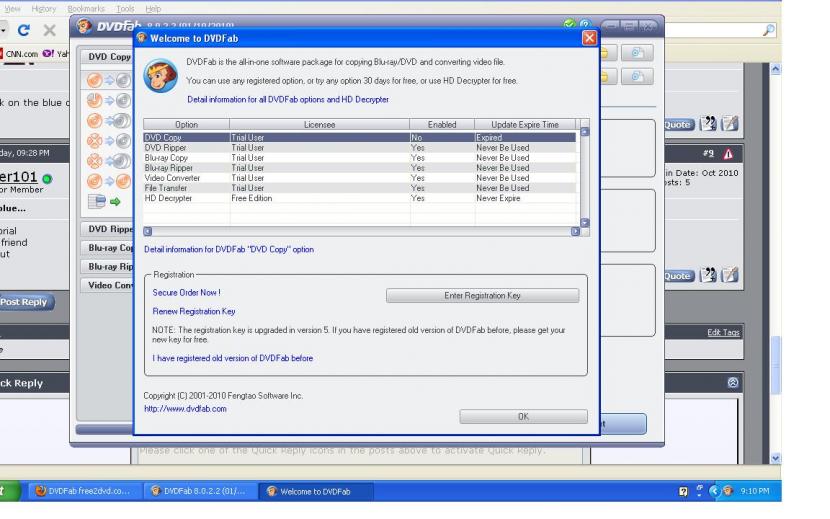Screen dimensions: 830x519
Task: Switch to DVDFab 8.0.2.2 taskbar button
Action: click(x=199, y=491)
